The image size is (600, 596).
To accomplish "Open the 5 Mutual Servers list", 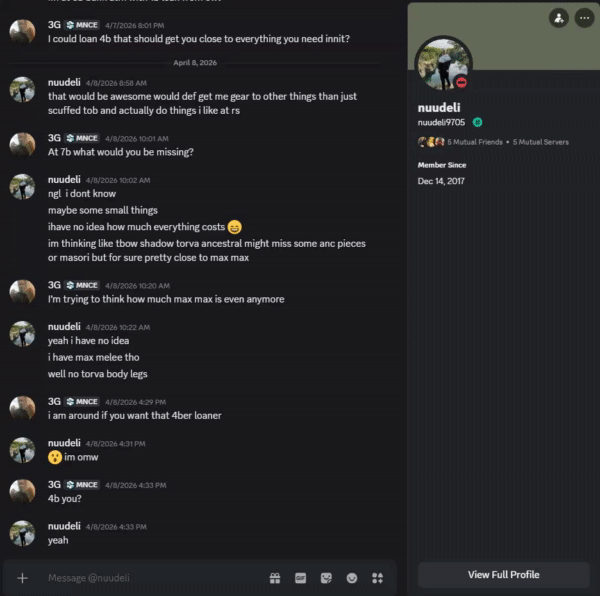I will coord(541,142).
